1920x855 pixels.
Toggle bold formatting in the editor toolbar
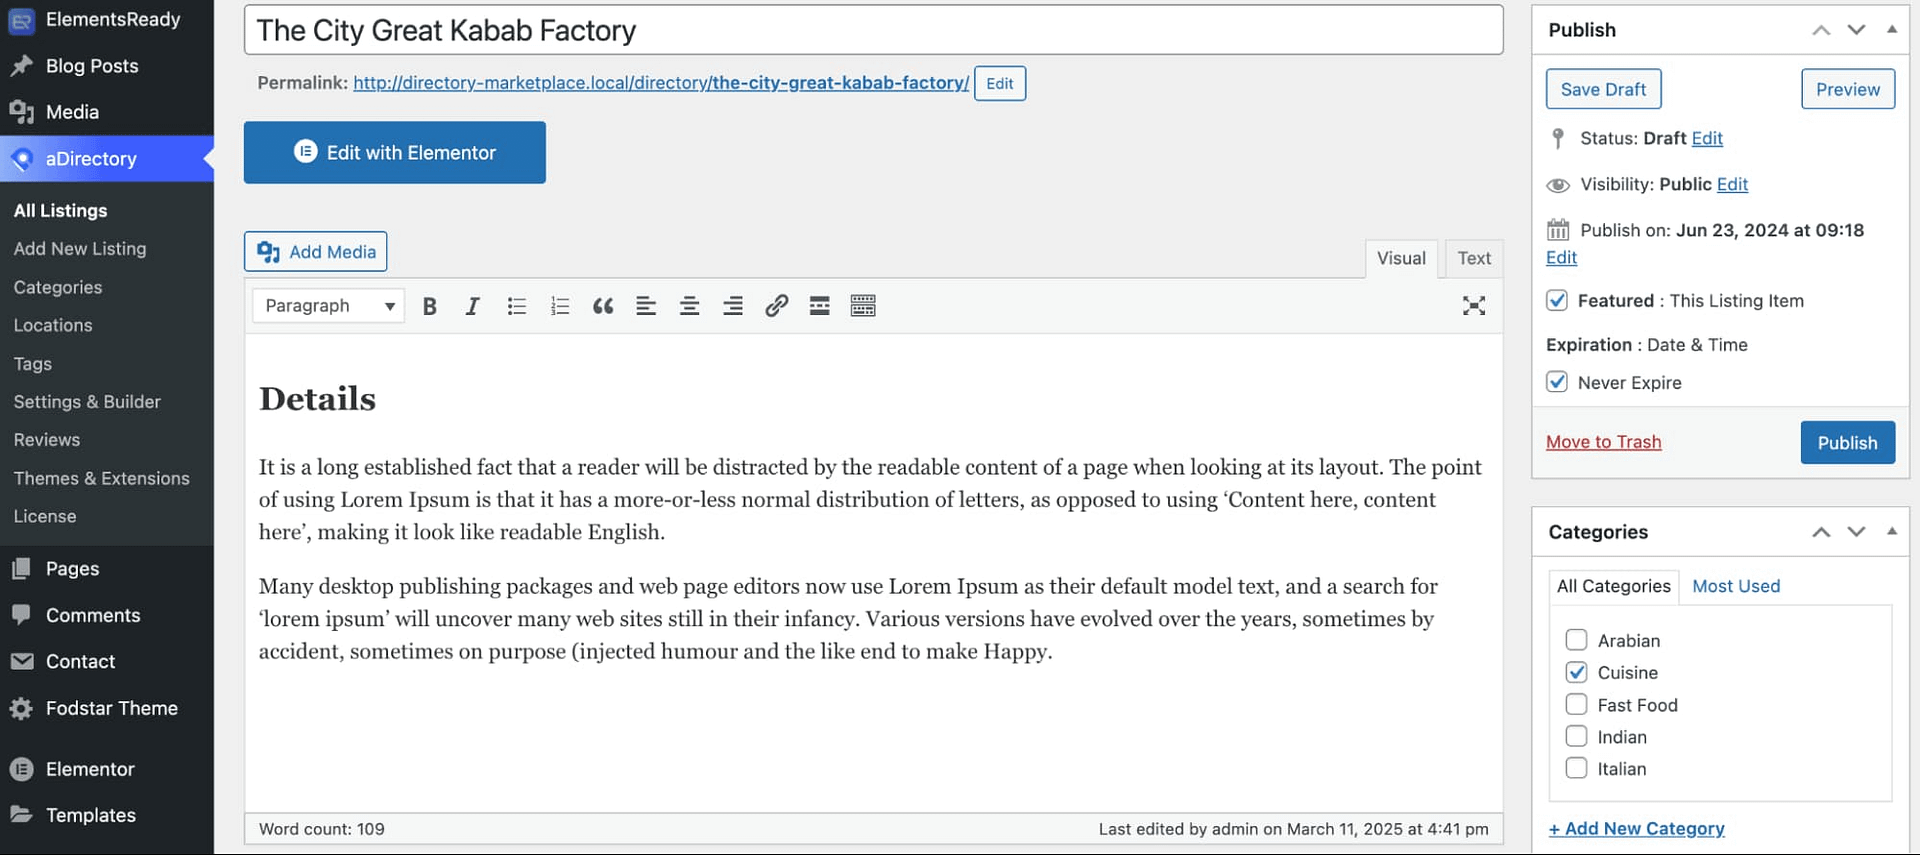[429, 306]
